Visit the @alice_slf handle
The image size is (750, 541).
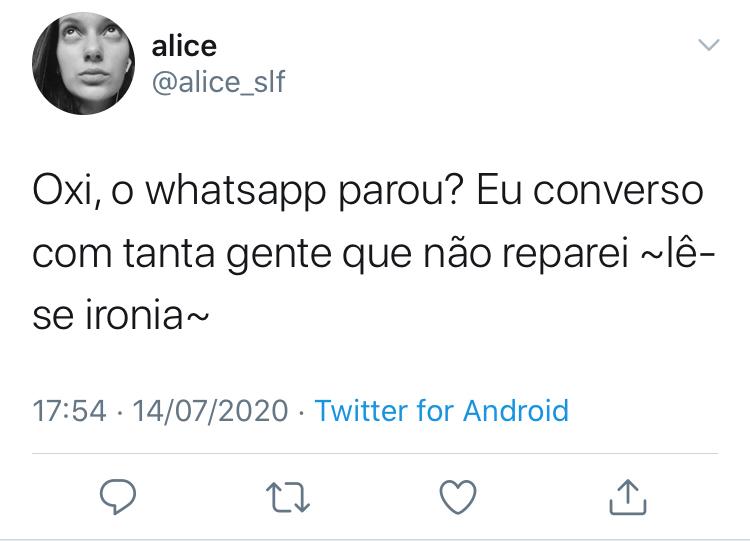coord(219,82)
